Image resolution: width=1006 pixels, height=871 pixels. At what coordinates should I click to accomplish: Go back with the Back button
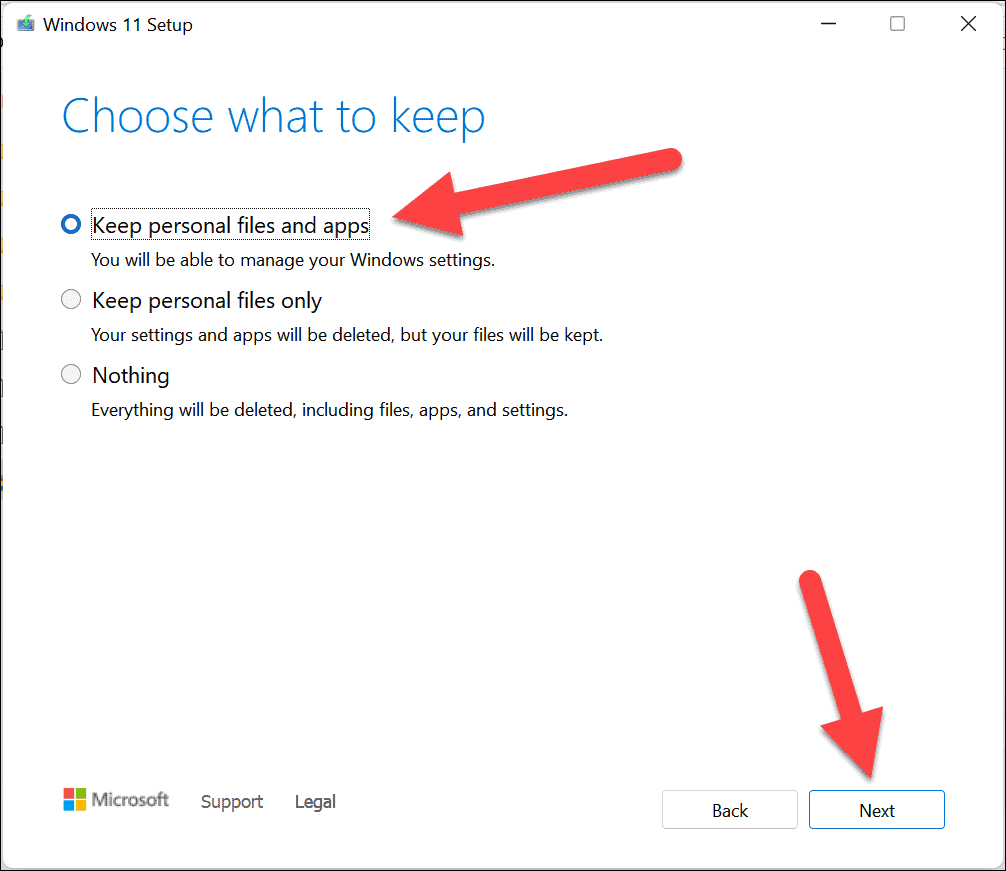(729, 810)
